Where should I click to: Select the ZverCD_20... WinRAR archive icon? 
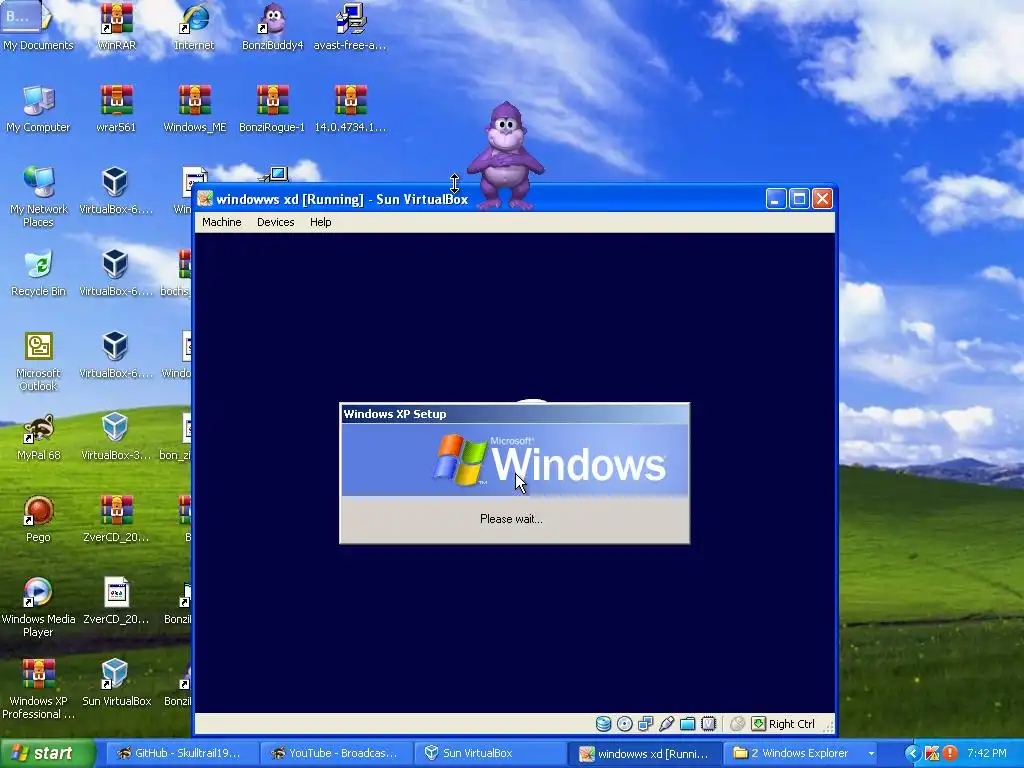(x=116, y=519)
